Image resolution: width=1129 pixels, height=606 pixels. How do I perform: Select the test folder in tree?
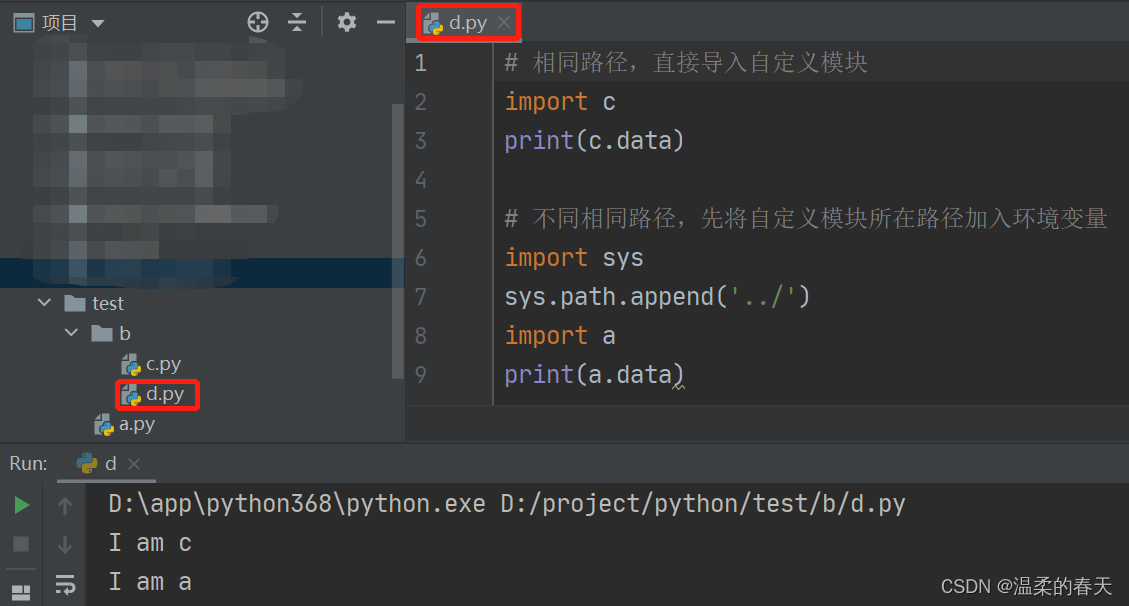click(x=108, y=304)
